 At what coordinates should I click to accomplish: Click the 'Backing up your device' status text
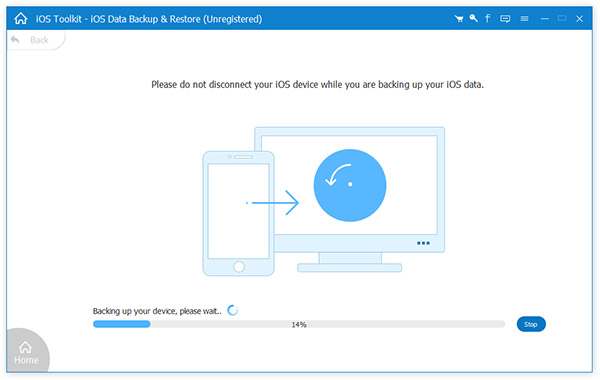point(157,311)
